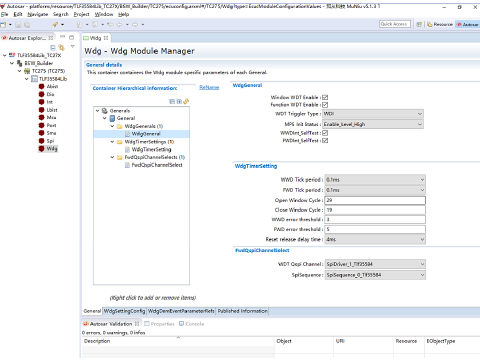Viewport: 480px width, 360px height.
Task: Open the File menu
Action: coord(4,14)
